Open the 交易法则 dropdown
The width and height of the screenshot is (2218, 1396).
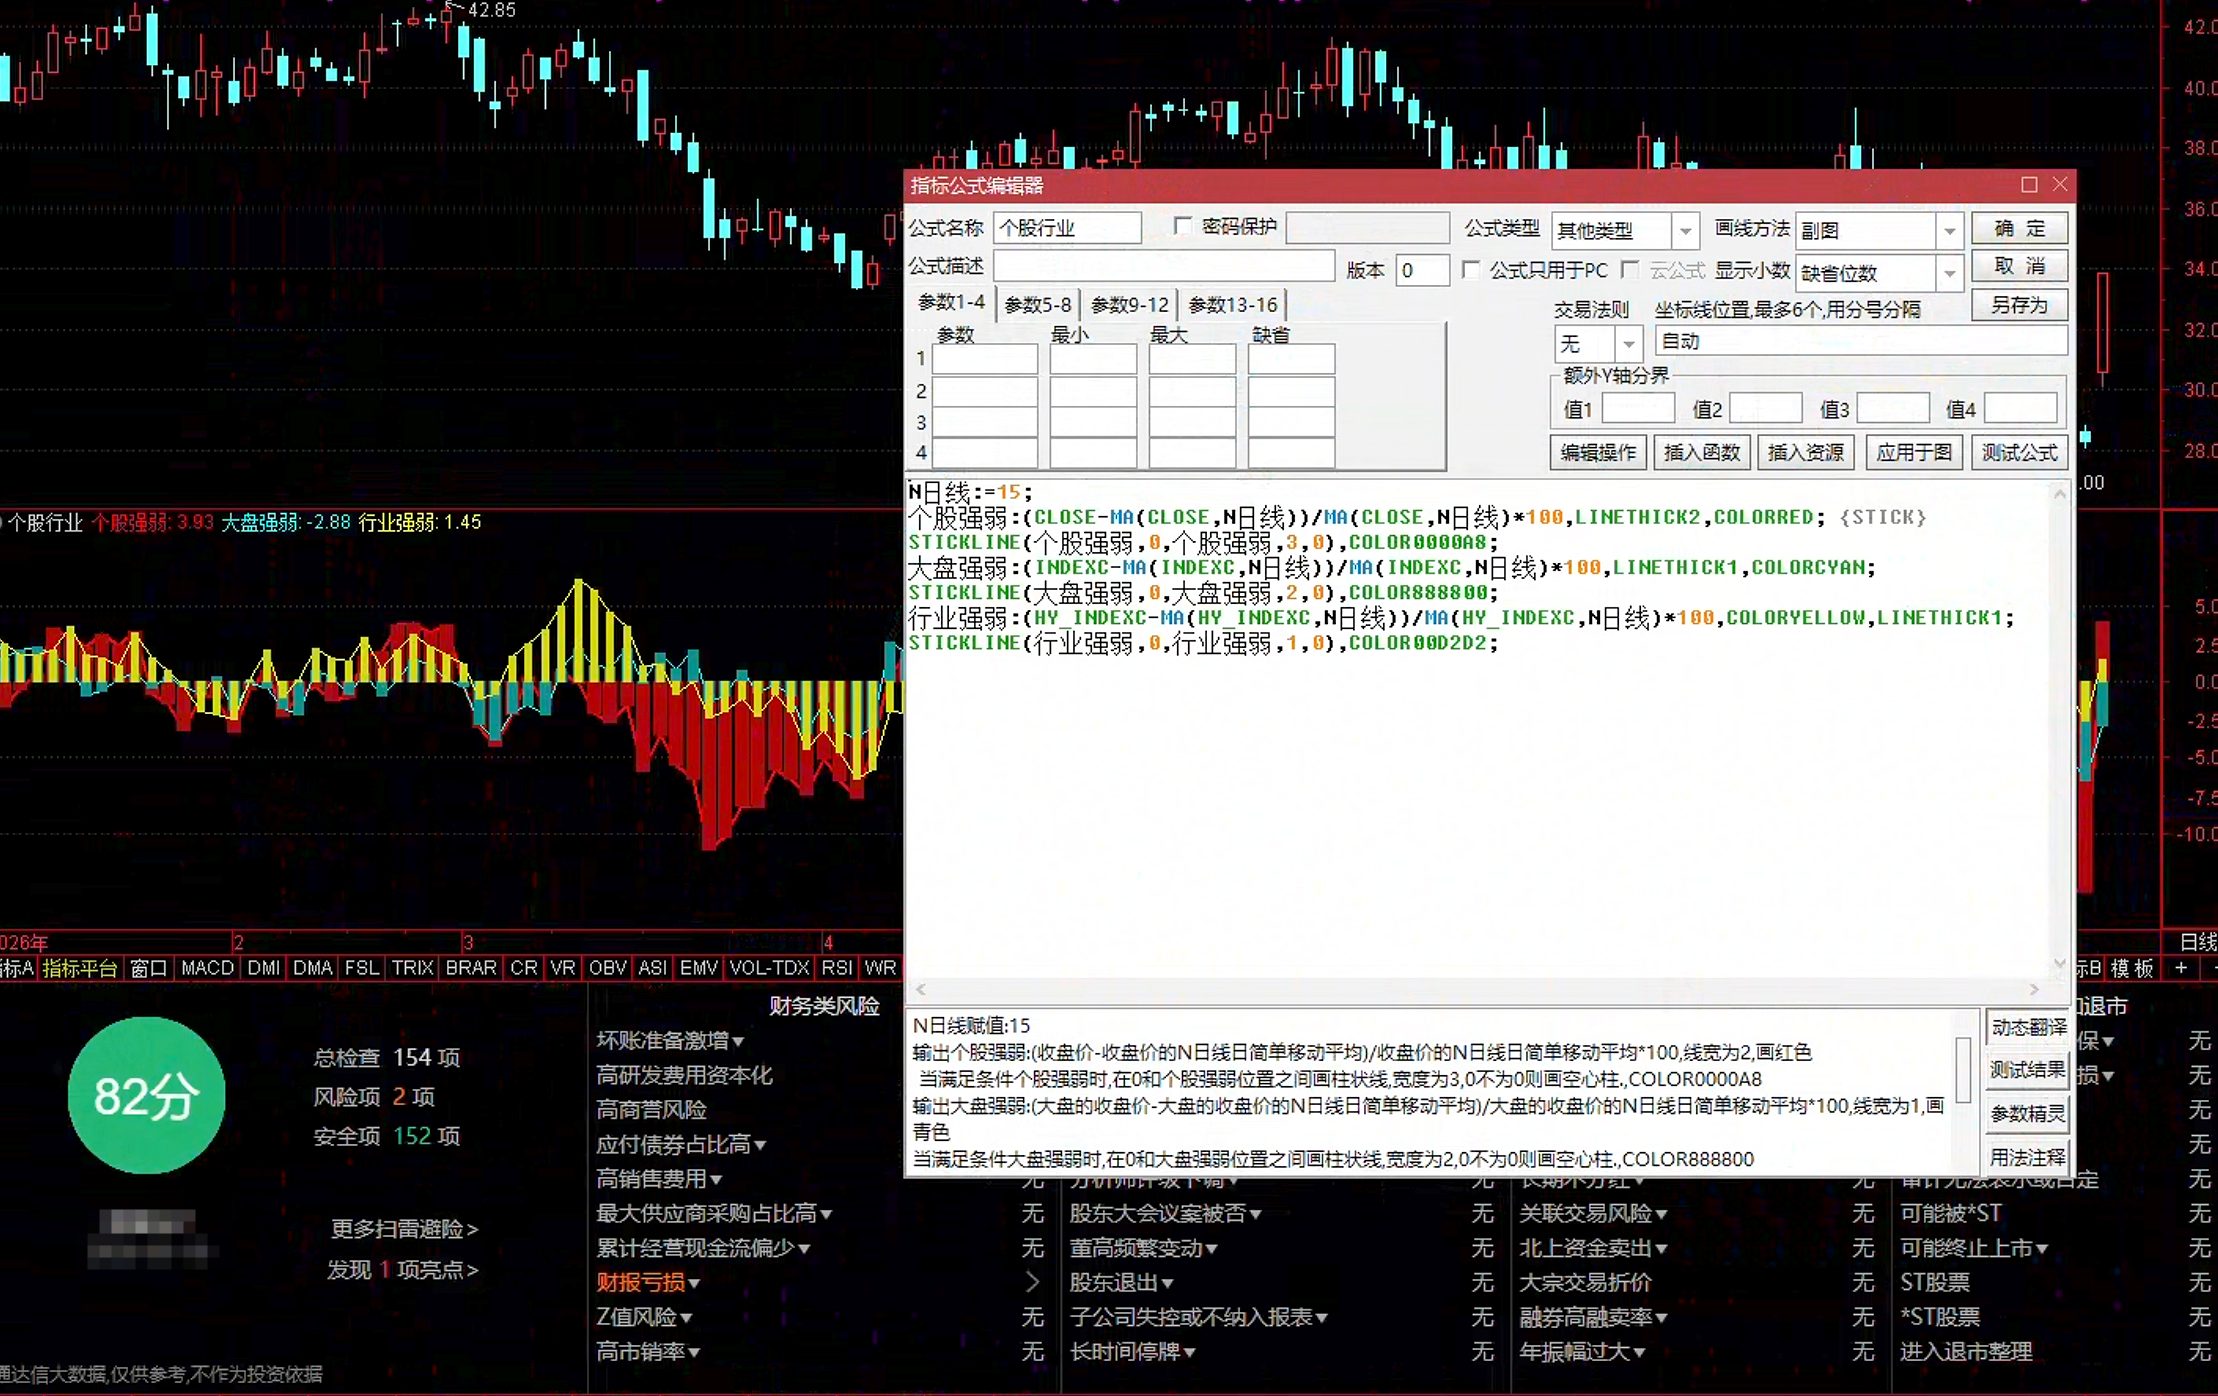coord(1629,344)
